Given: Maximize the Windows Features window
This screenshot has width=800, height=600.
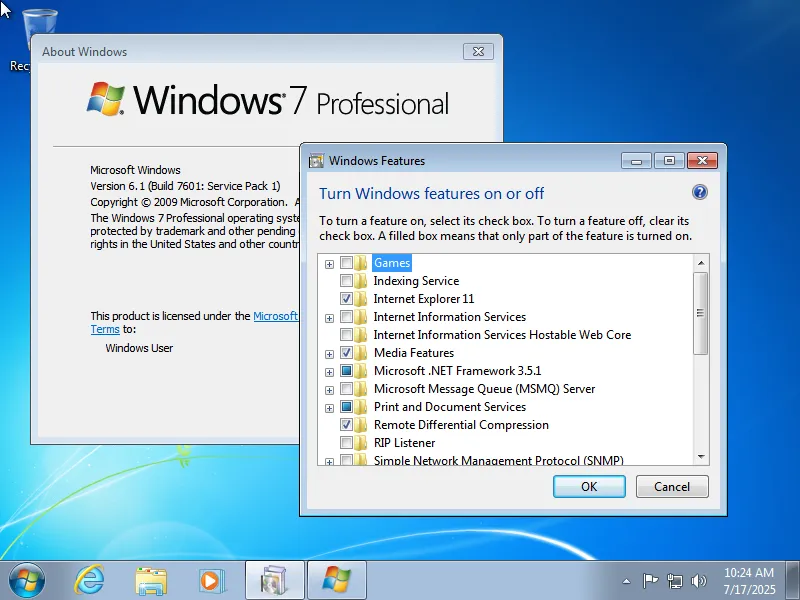Looking at the screenshot, I should [x=669, y=161].
